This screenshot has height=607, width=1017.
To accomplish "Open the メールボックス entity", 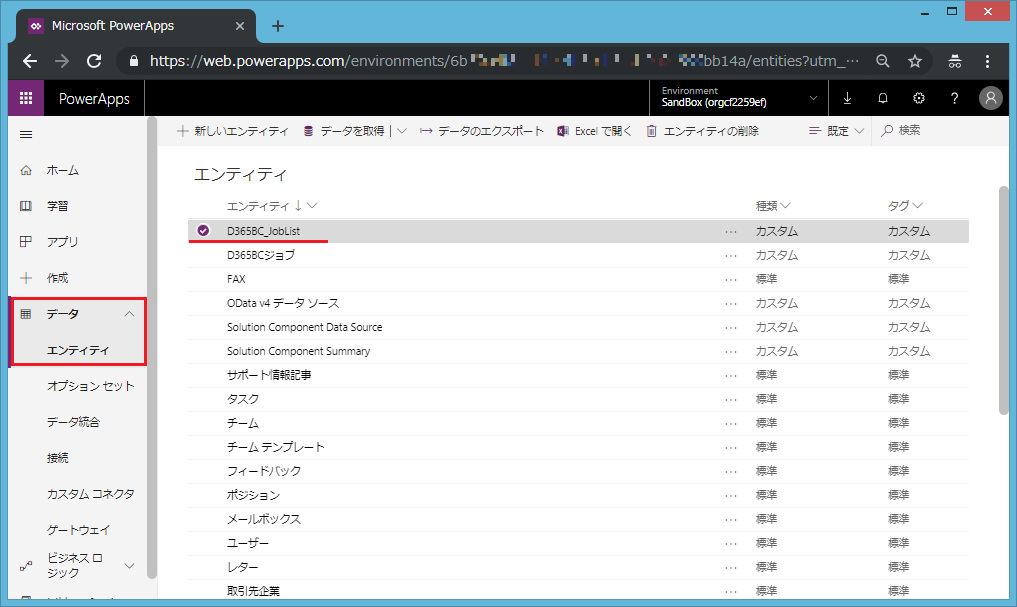I will pos(264,519).
